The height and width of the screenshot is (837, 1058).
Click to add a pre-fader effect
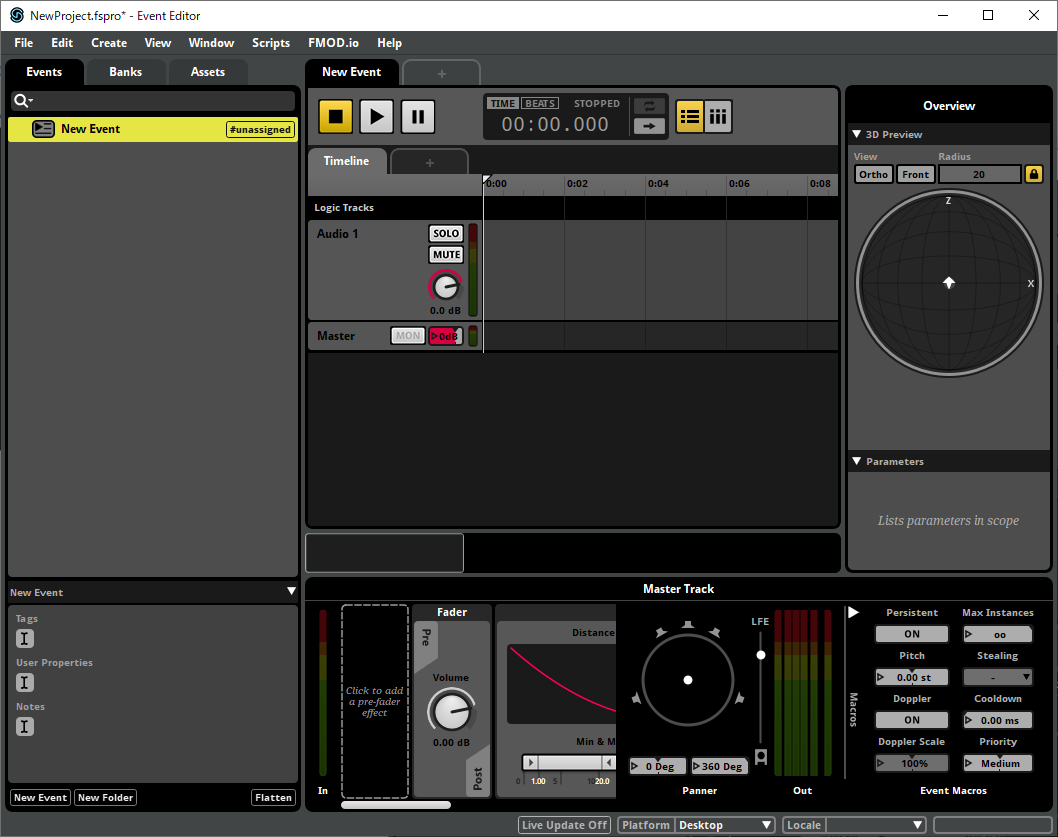point(374,701)
